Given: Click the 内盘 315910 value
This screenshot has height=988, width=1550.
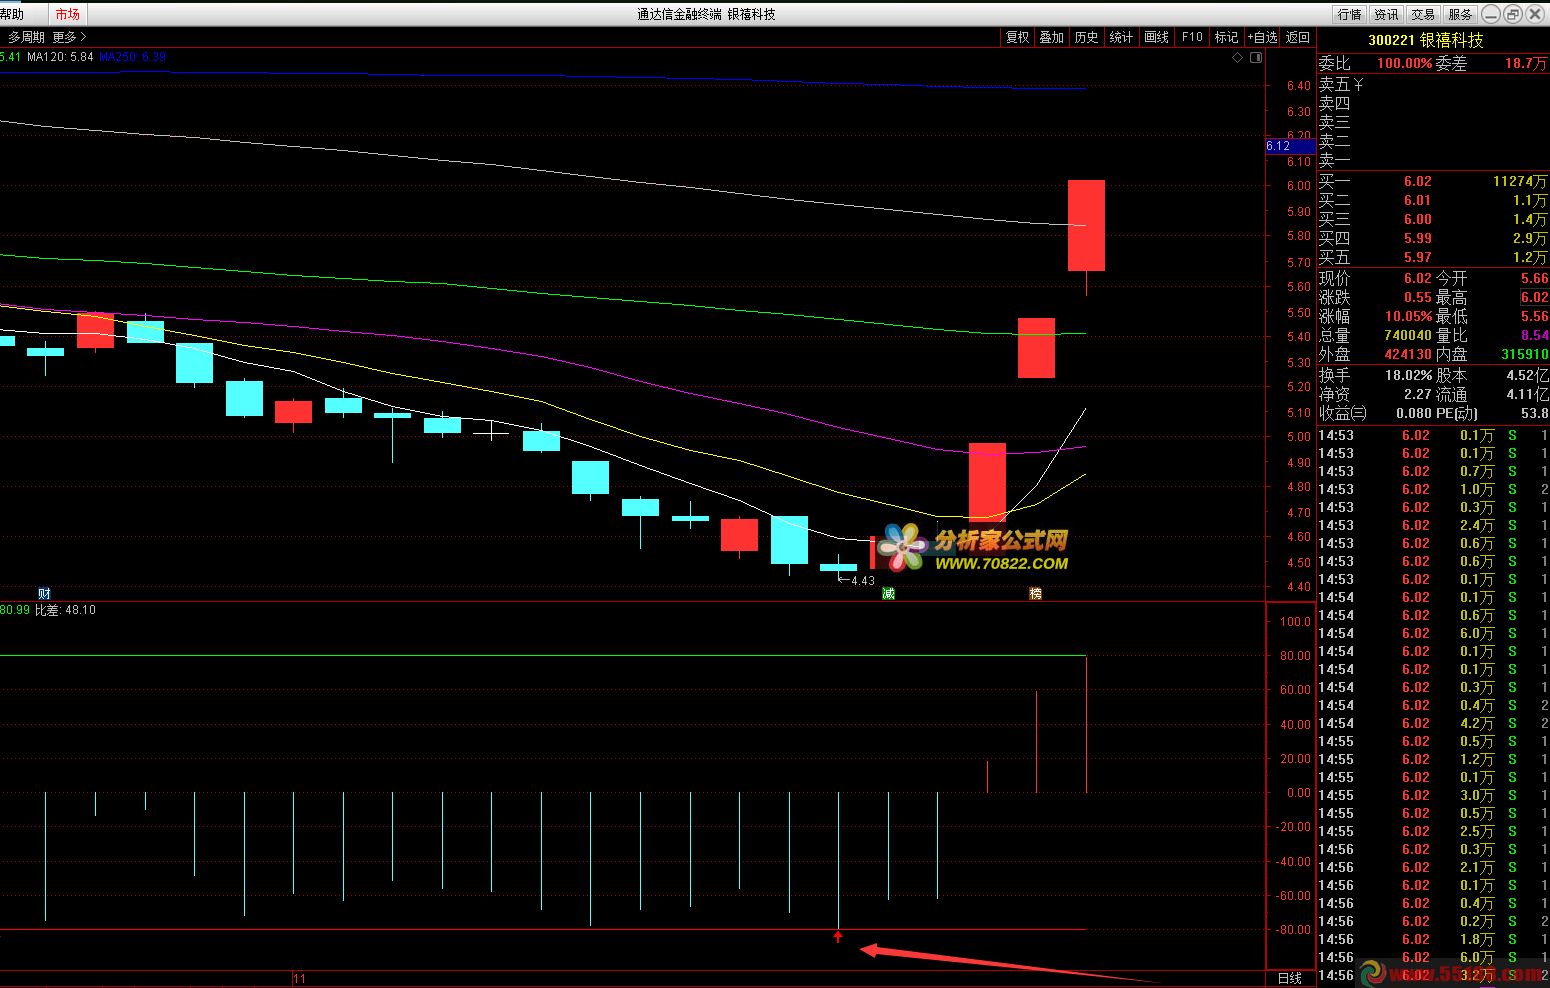Looking at the screenshot, I should click(1524, 354).
